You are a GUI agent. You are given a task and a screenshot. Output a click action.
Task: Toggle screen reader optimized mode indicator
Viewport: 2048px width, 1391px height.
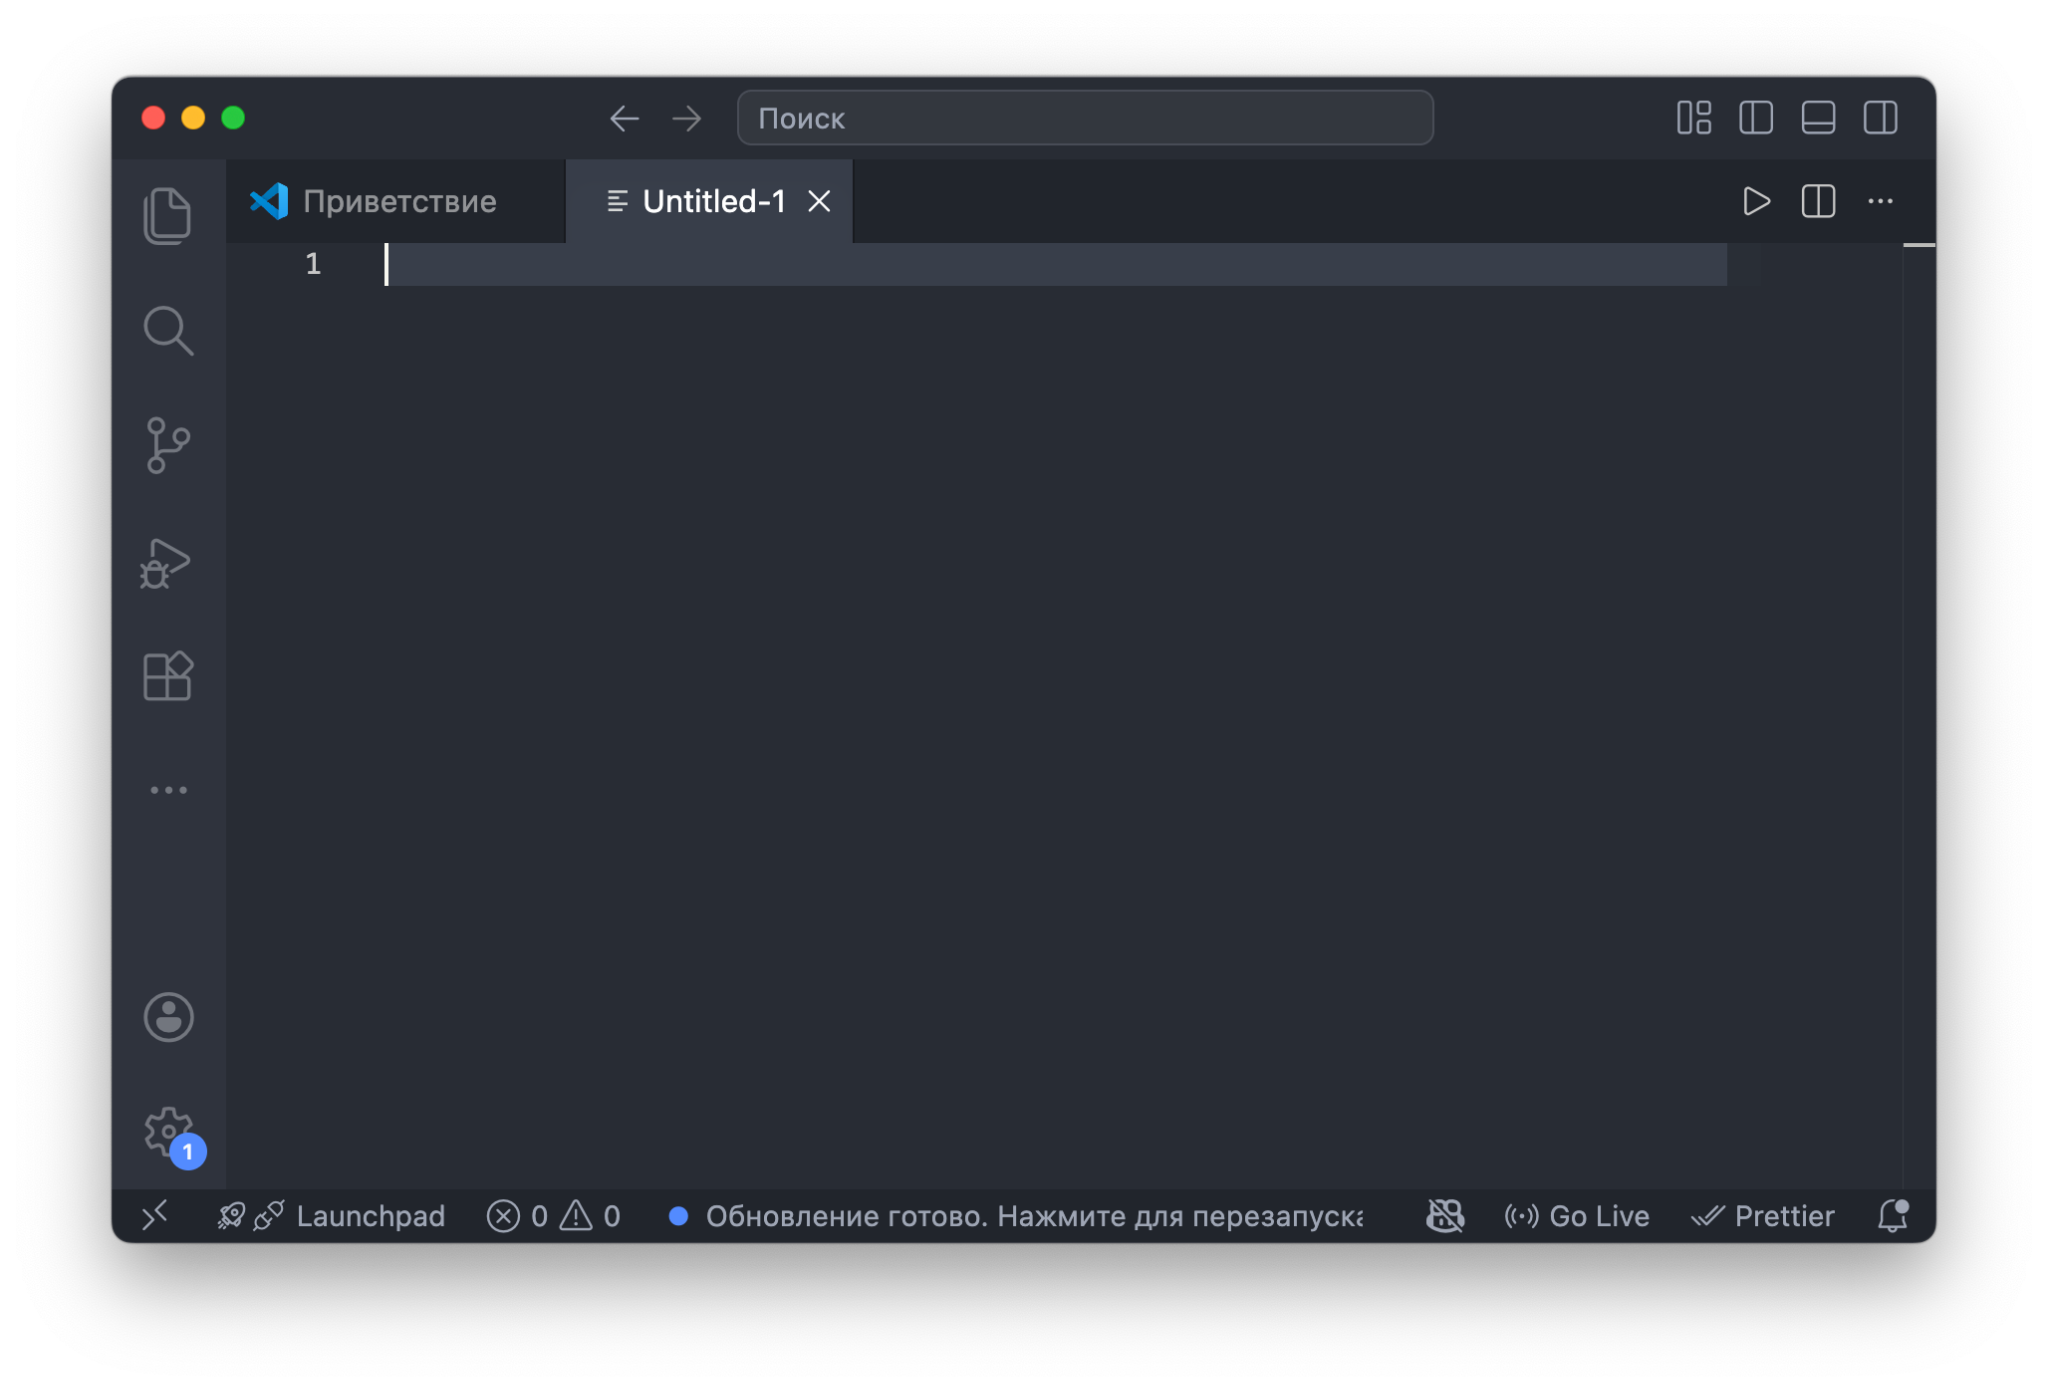pyautogui.click(x=1443, y=1216)
